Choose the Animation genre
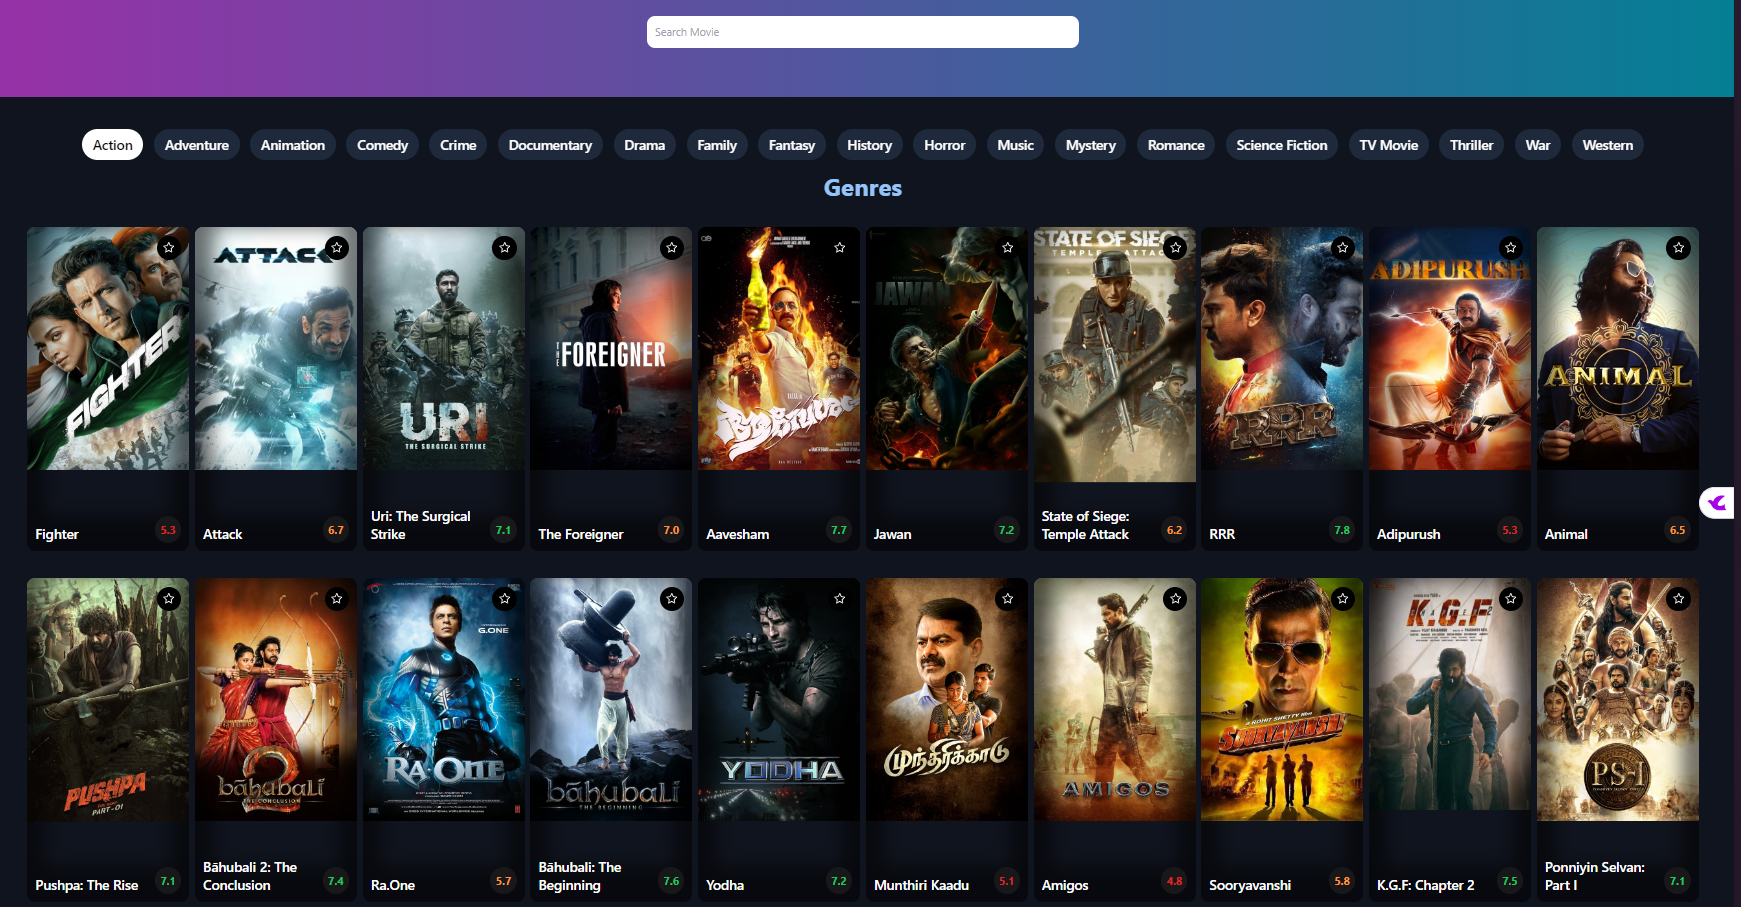 tap(293, 145)
